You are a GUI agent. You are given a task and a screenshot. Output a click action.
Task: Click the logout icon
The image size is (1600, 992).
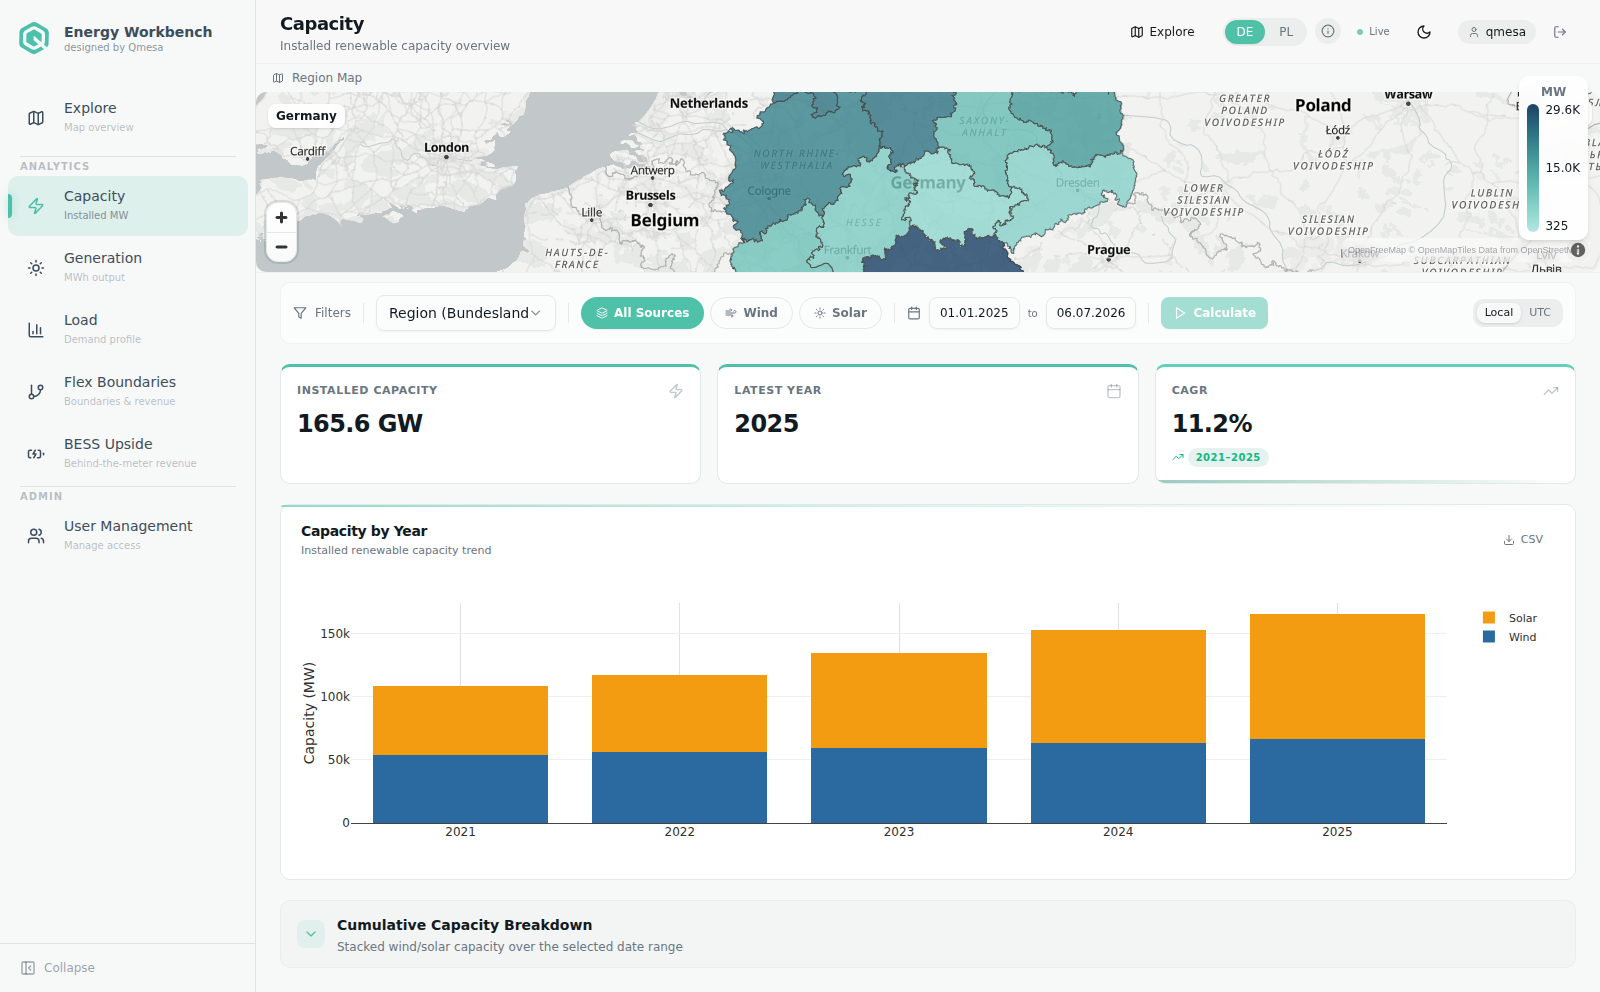(1560, 32)
